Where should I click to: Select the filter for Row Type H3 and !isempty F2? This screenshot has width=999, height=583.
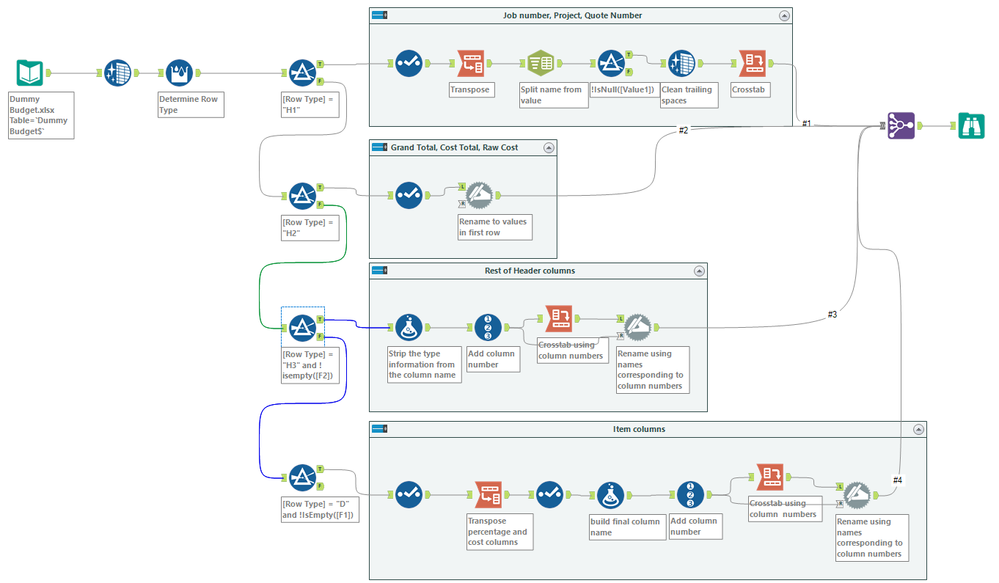[302, 327]
